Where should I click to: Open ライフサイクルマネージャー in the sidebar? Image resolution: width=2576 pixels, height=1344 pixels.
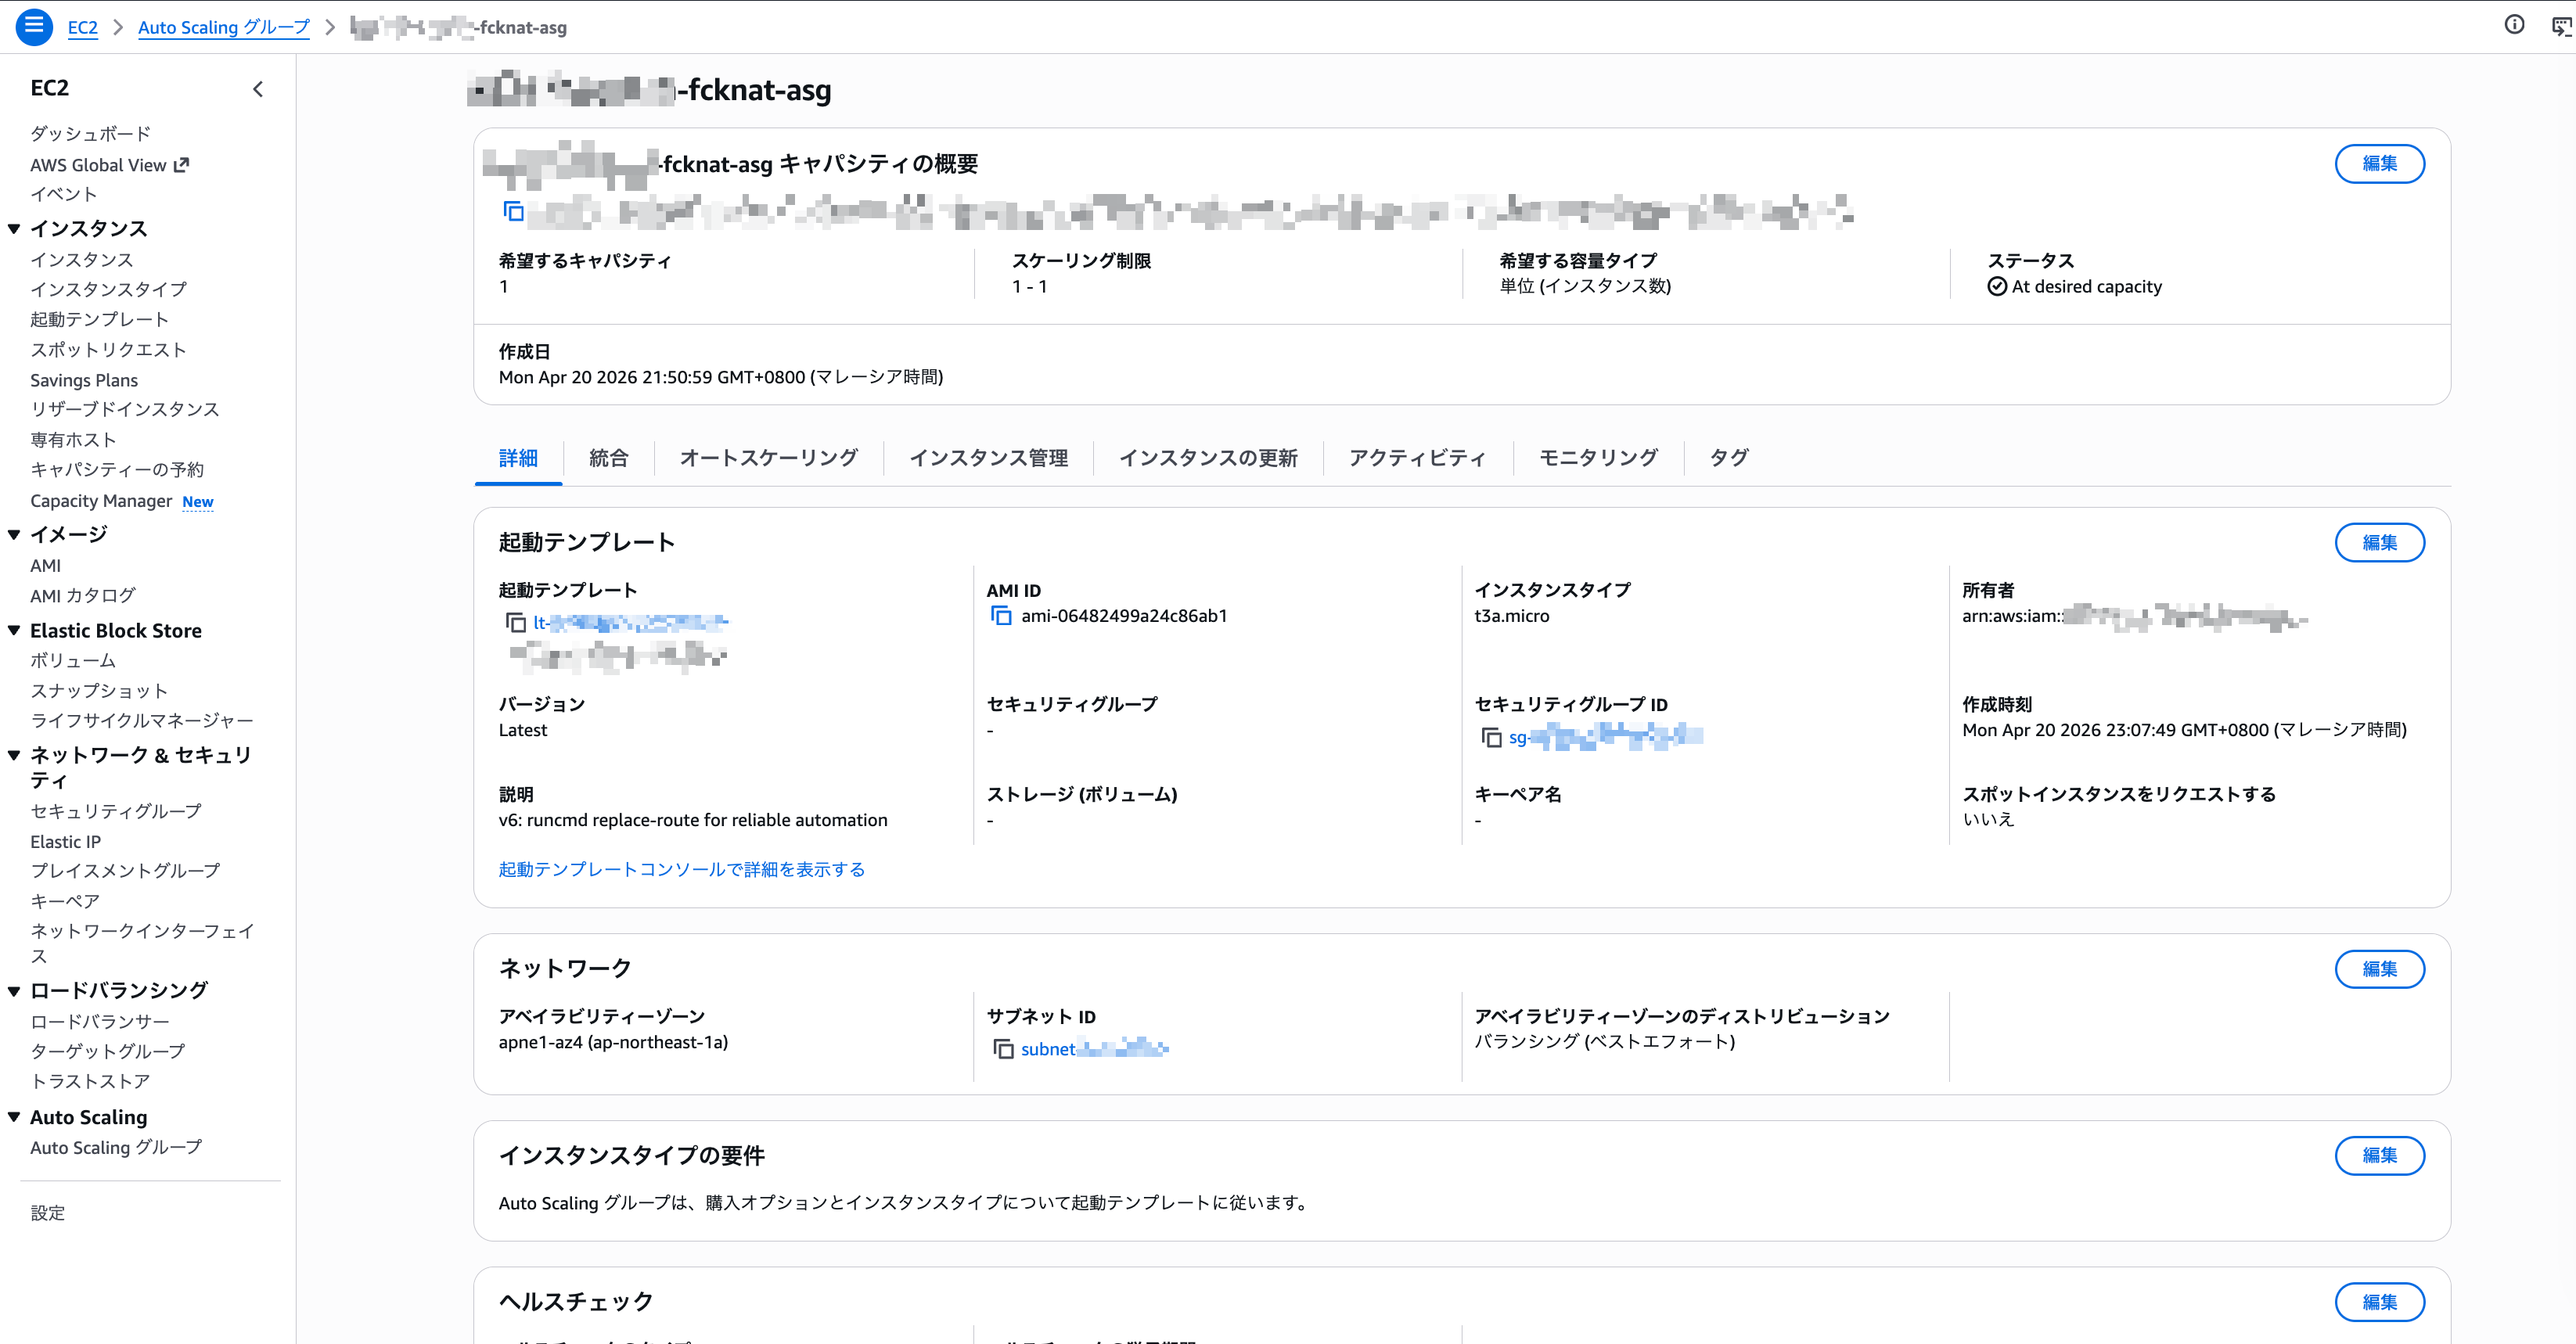click(142, 721)
